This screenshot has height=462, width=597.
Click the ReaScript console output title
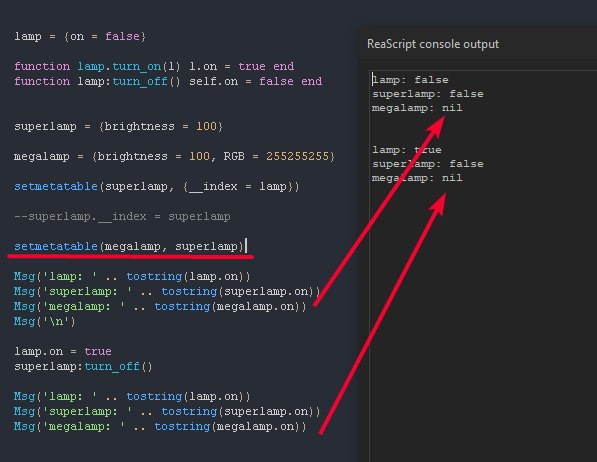(433, 44)
